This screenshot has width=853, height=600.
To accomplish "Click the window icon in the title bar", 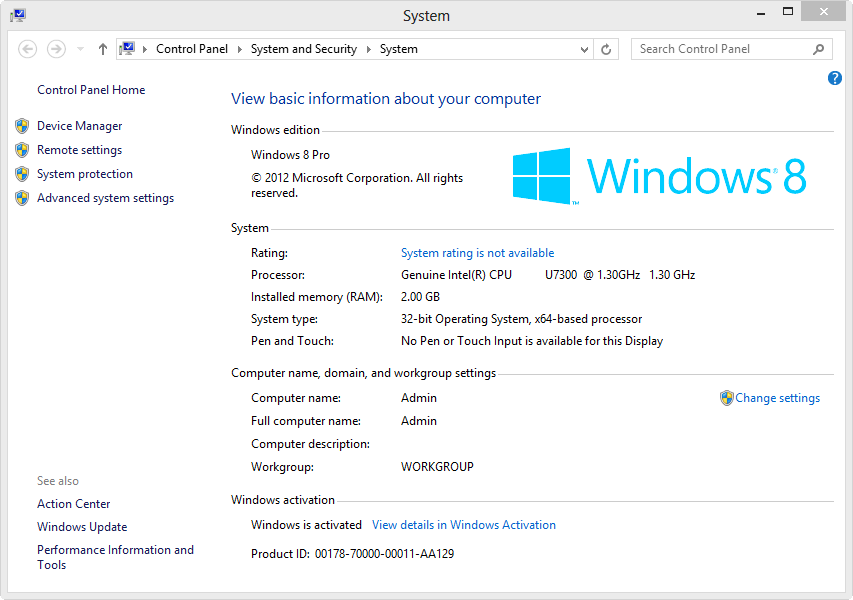I will pos(17,15).
